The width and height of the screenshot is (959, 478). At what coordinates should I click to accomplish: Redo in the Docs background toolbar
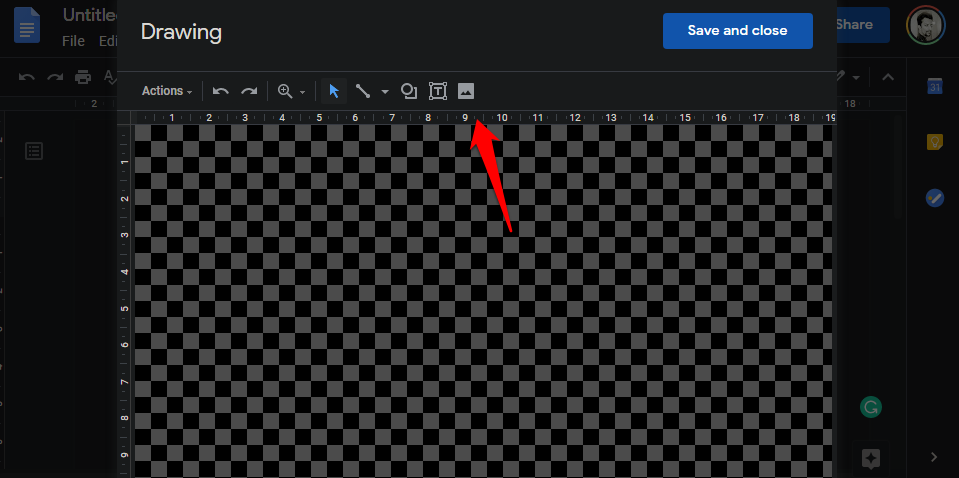coord(55,77)
